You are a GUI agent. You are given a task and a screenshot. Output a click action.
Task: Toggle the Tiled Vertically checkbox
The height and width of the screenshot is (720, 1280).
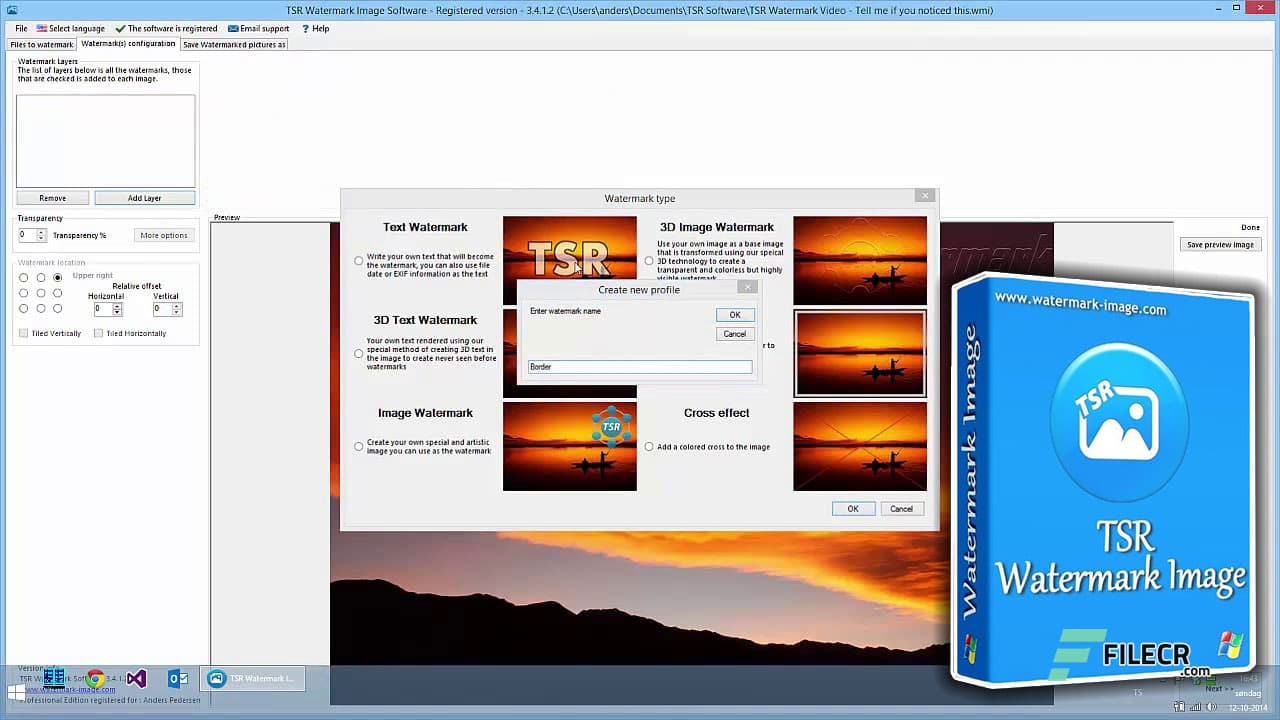pyautogui.click(x=24, y=333)
